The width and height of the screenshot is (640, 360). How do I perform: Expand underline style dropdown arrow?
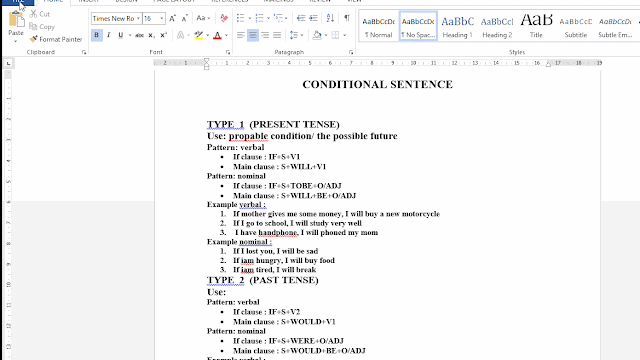point(130,36)
